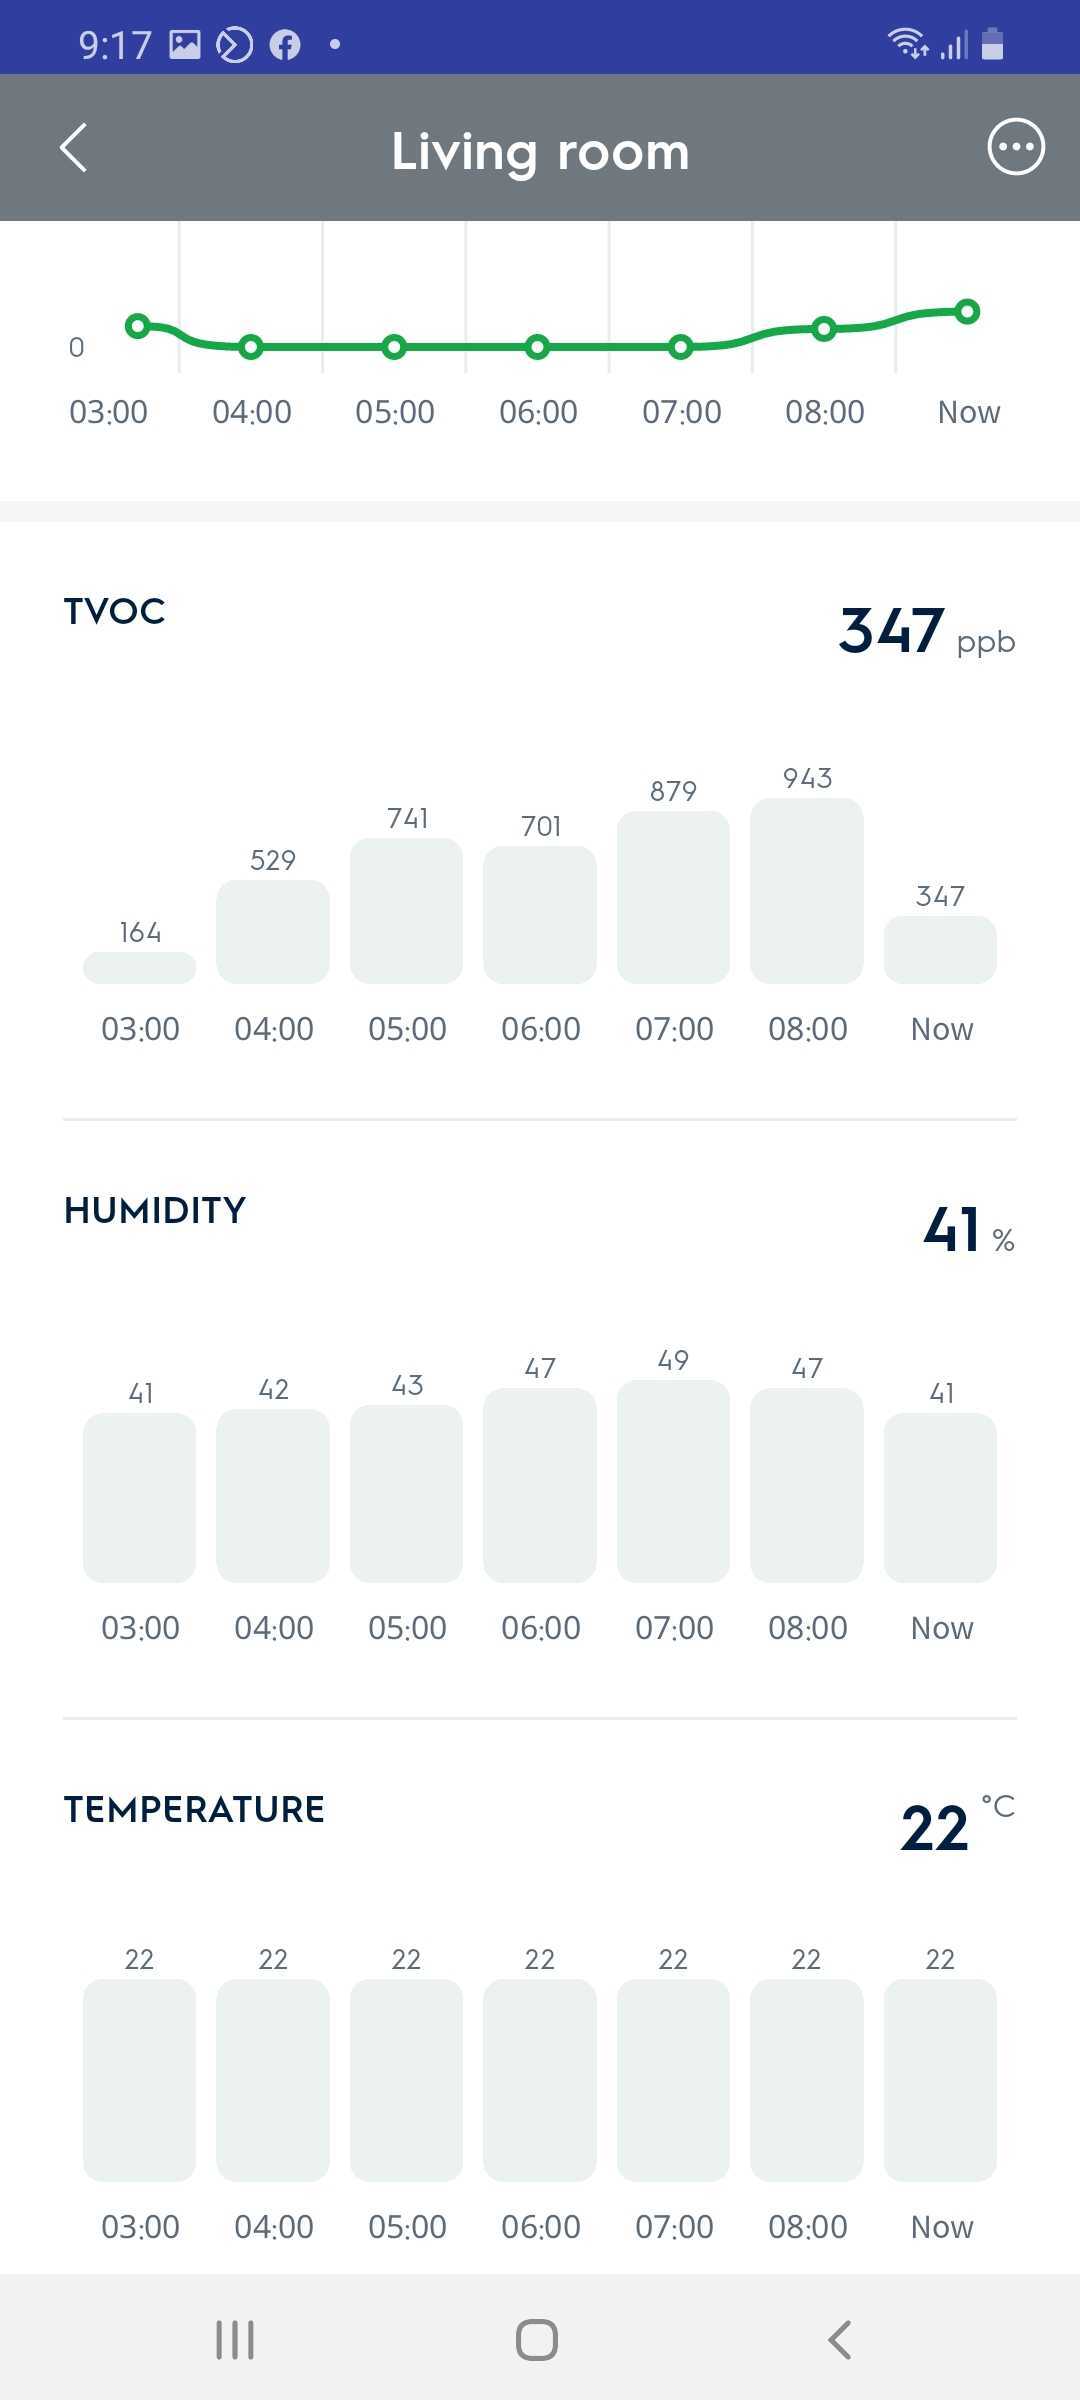Tap the 08:00 data point on line chart
Viewport: 1080px width, 2400px height.
point(824,328)
